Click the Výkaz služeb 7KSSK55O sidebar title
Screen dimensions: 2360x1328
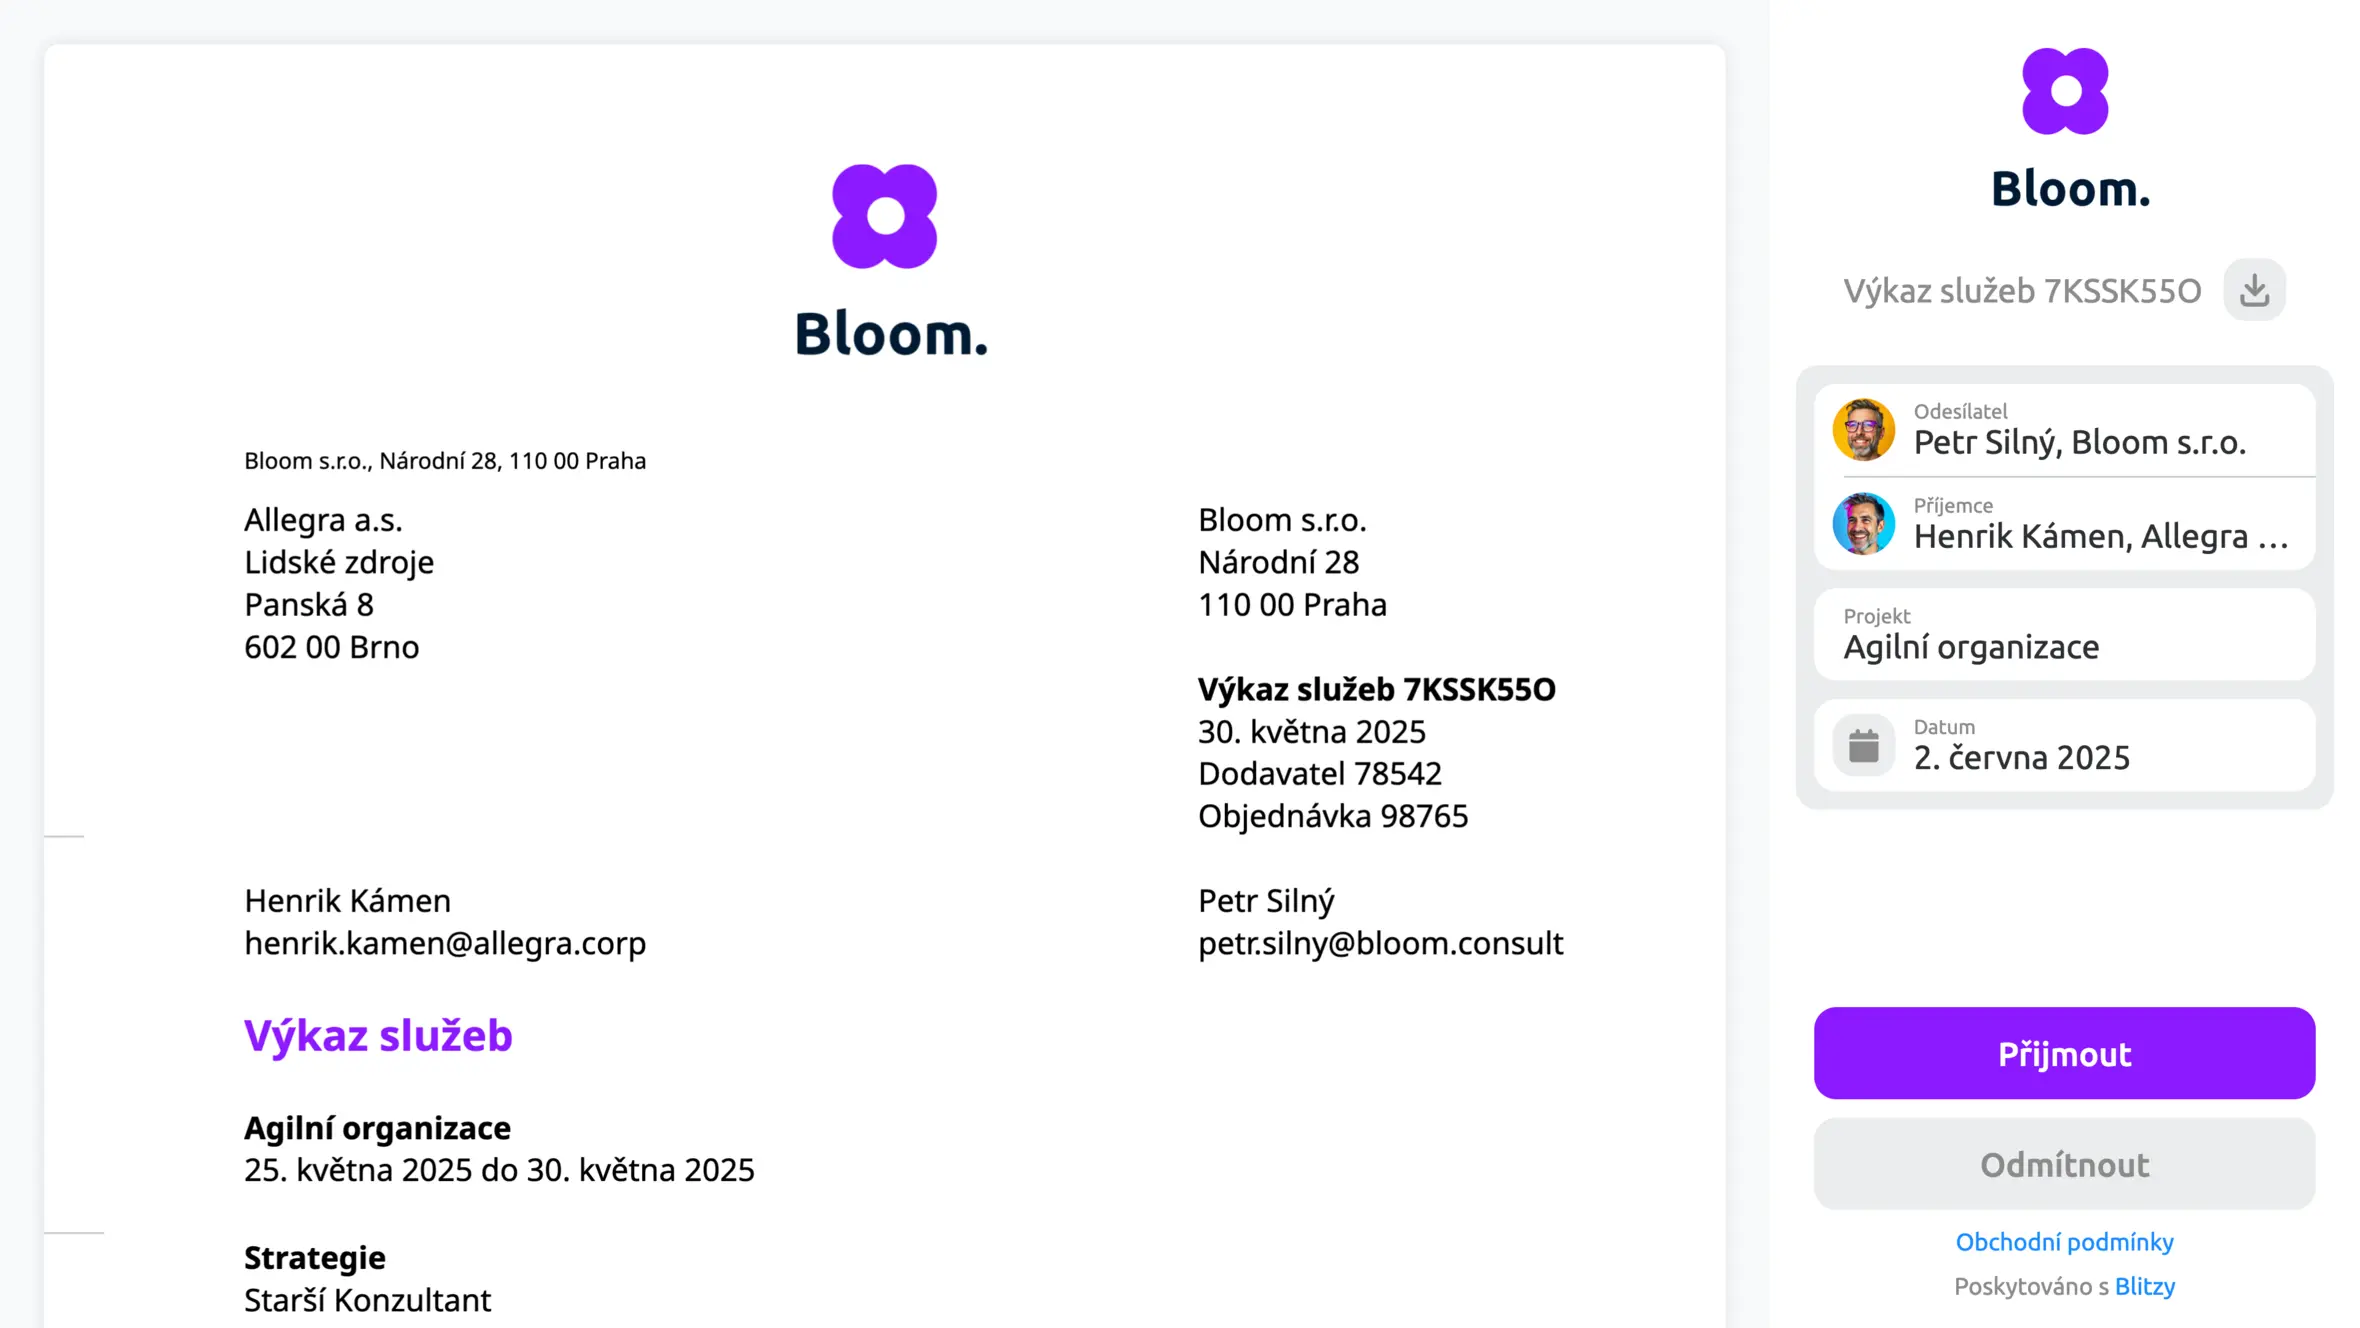pos(2022,291)
